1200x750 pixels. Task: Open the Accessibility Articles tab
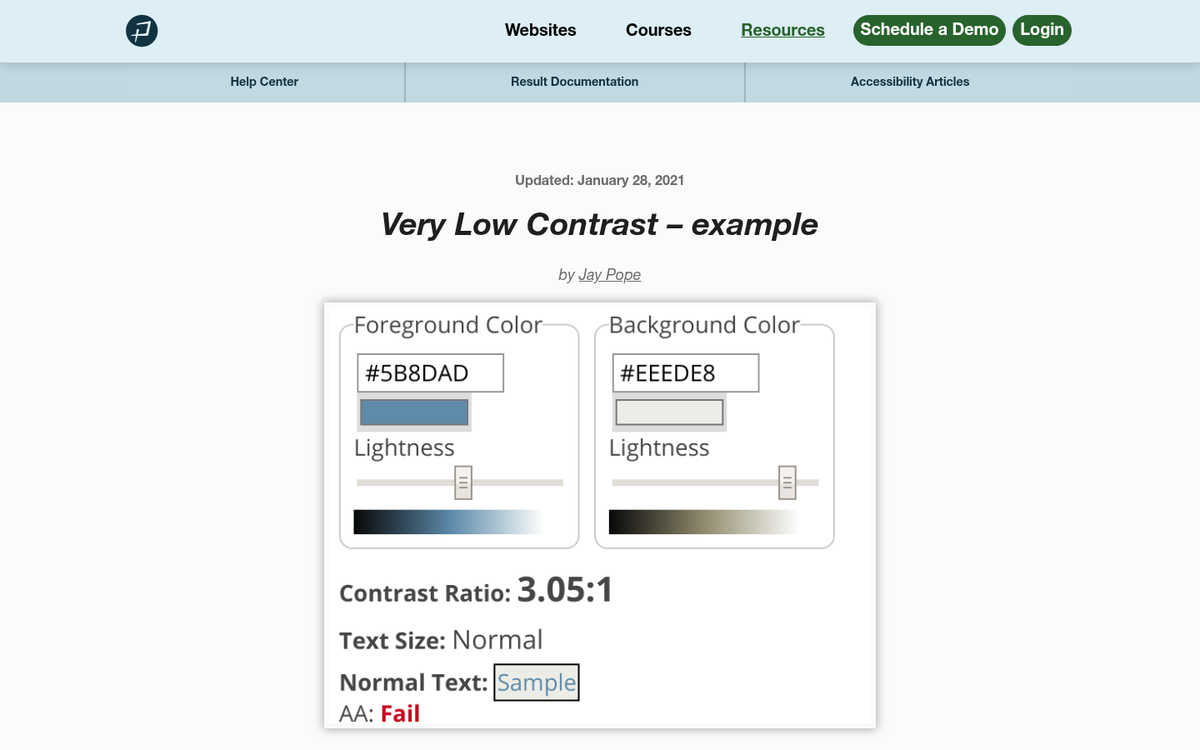(910, 81)
